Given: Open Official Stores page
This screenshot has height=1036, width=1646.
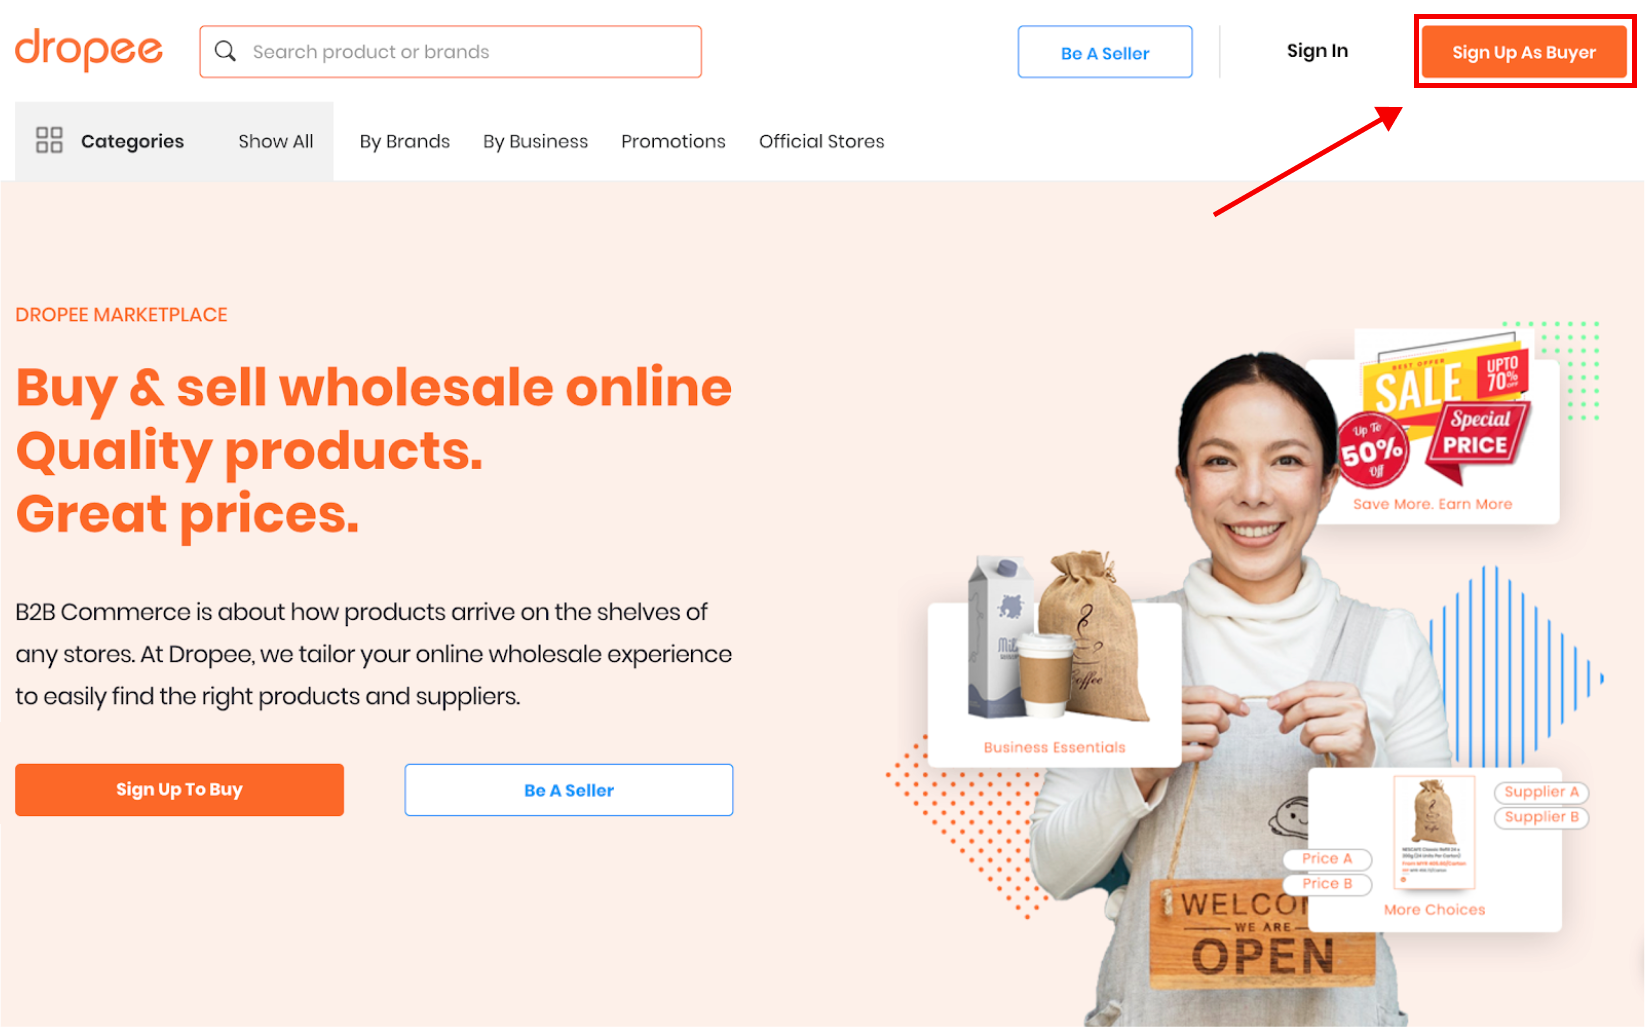Looking at the screenshot, I should click(822, 141).
